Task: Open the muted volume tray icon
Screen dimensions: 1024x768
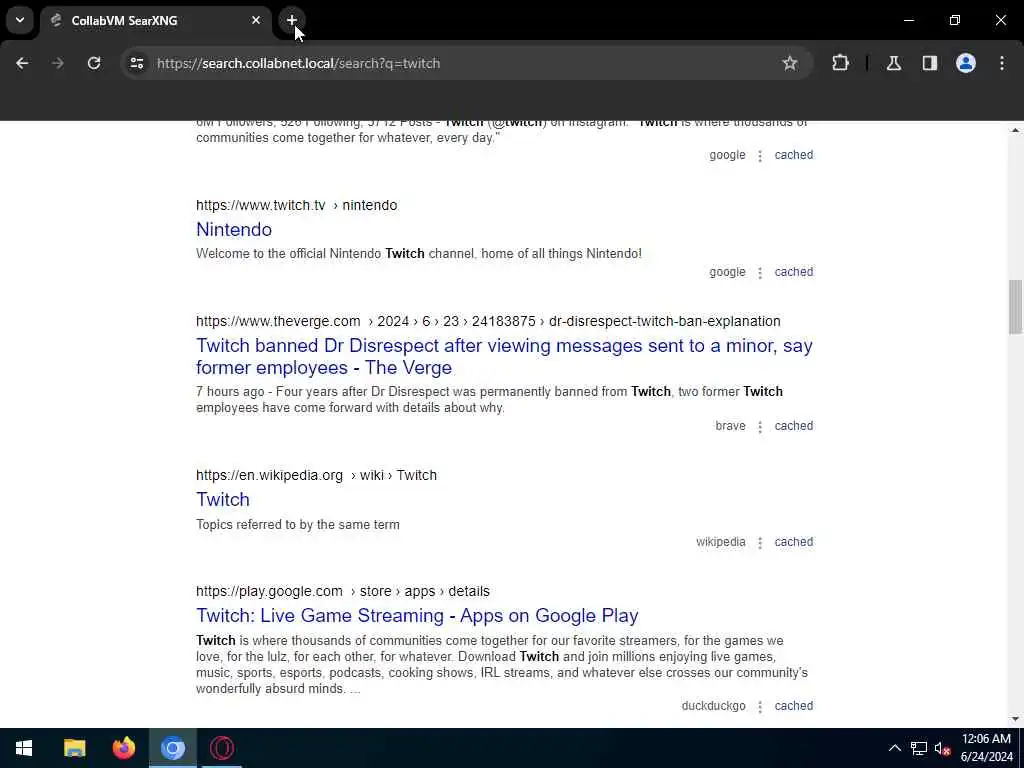Action: pos(942,748)
